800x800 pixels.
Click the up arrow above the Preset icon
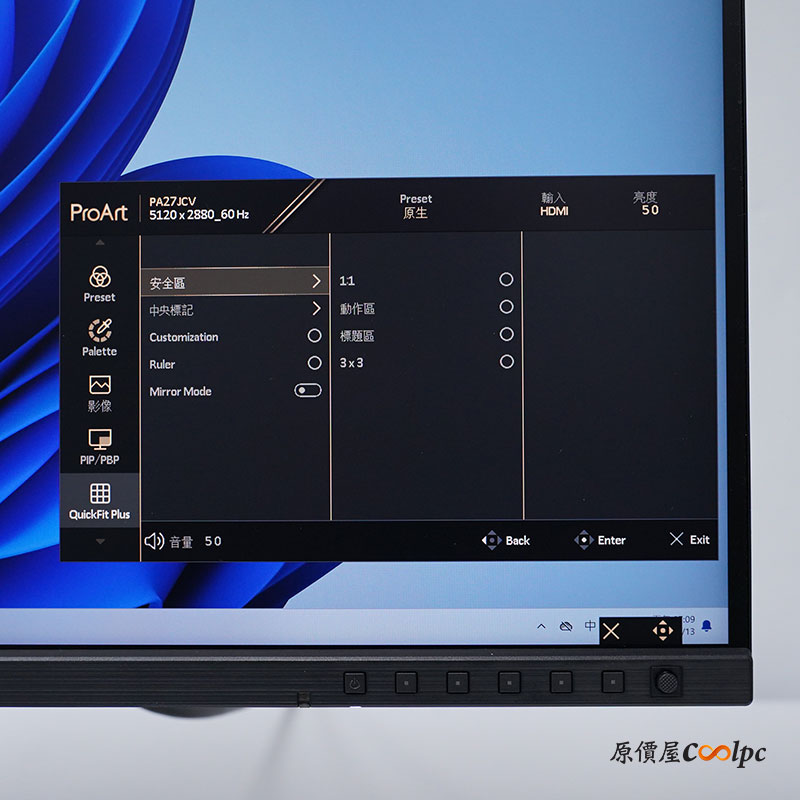100,243
